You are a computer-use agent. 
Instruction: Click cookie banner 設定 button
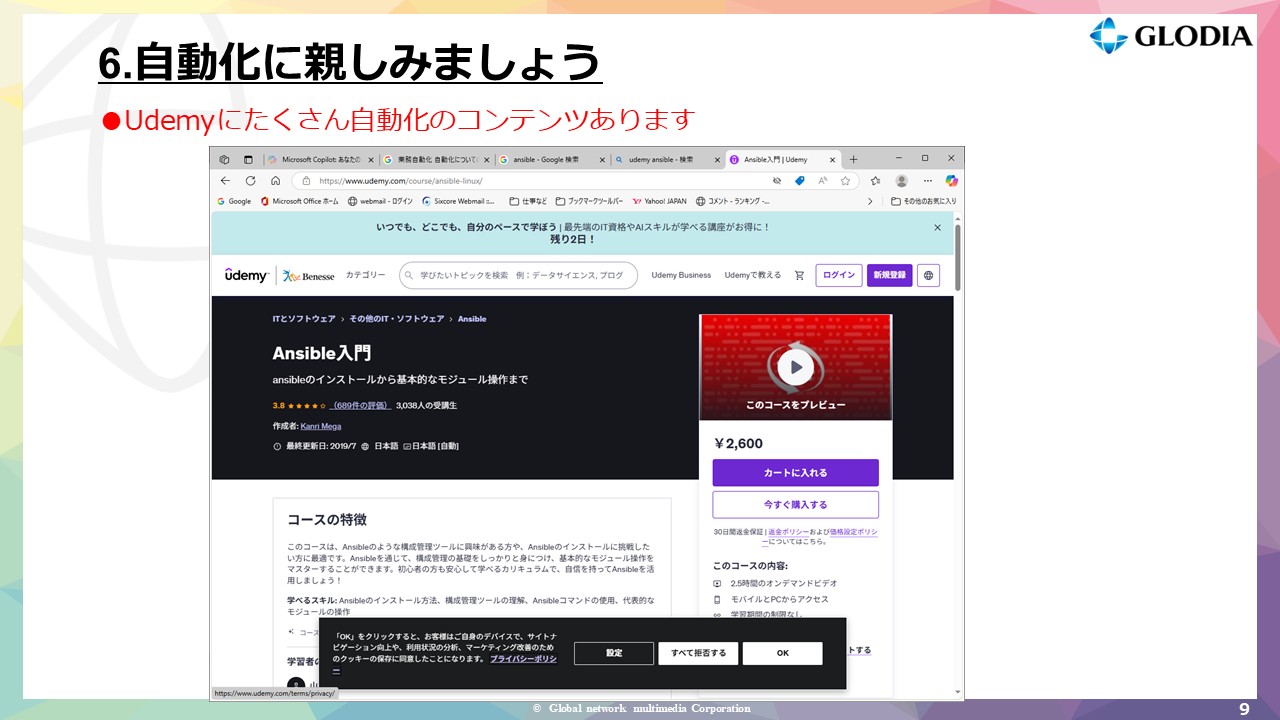pyautogui.click(x=614, y=653)
